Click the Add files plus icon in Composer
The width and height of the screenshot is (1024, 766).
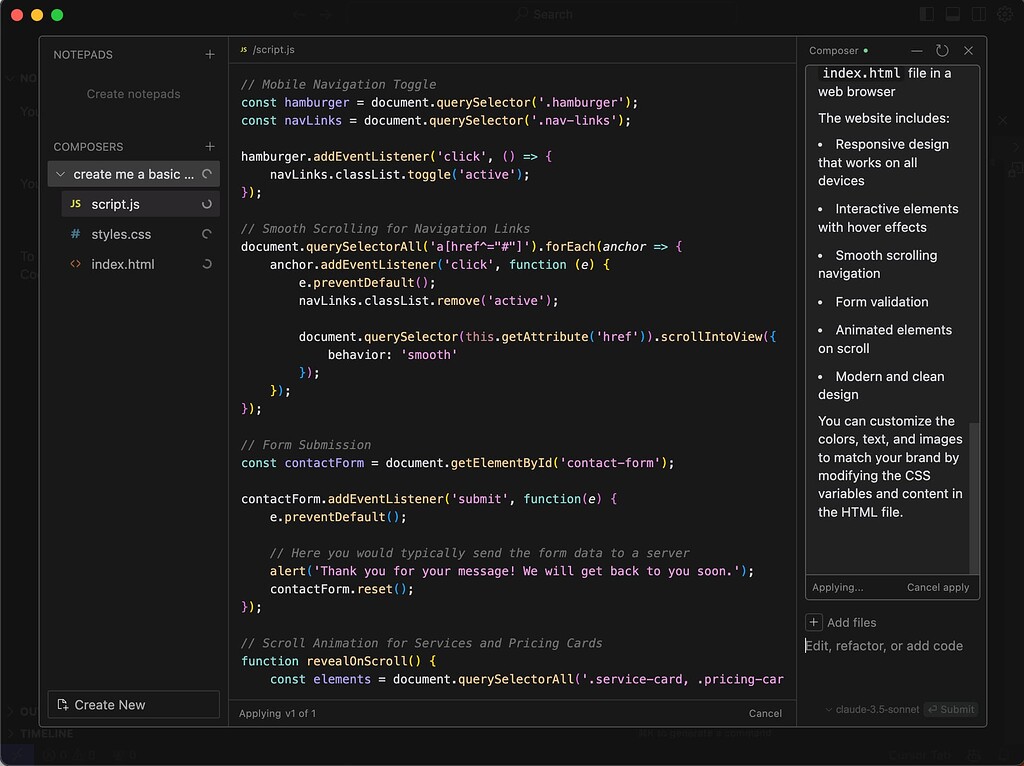pyautogui.click(x=814, y=622)
